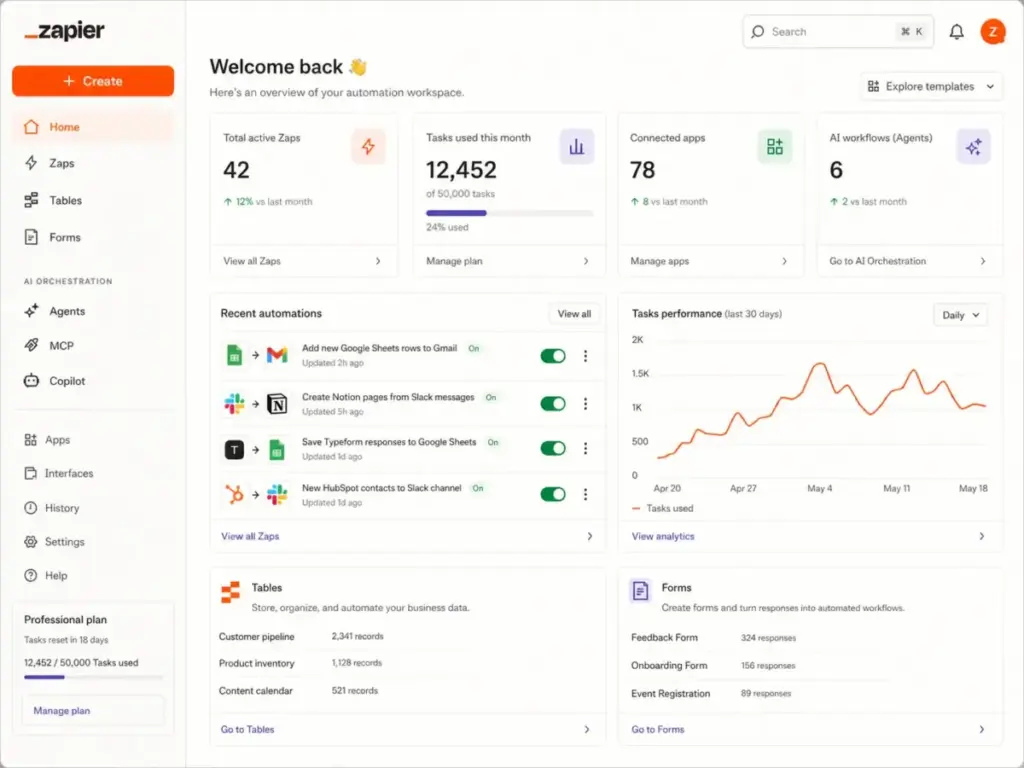Click View all button in Recent automations
This screenshot has height=768, width=1024.
pyautogui.click(x=574, y=314)
